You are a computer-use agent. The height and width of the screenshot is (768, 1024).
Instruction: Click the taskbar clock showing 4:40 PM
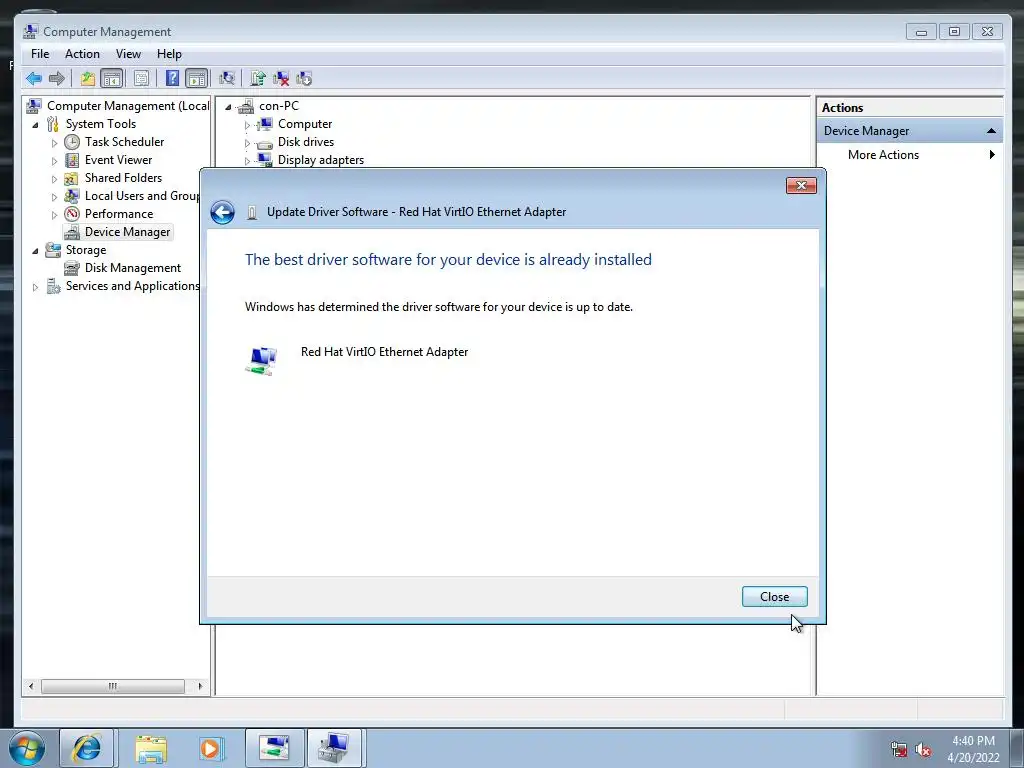coord(973,749)
